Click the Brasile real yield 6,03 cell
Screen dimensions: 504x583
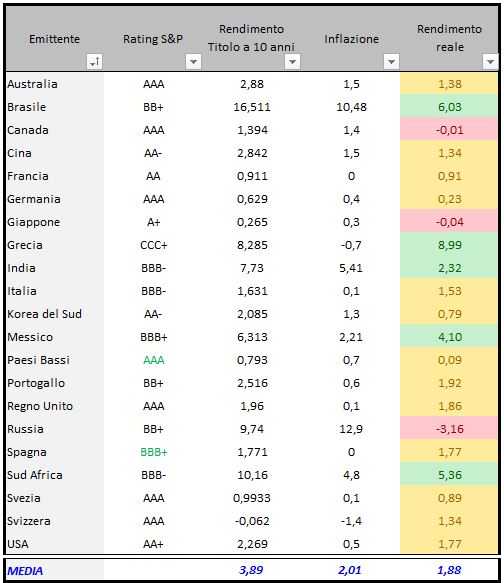[x=449, y=107]
